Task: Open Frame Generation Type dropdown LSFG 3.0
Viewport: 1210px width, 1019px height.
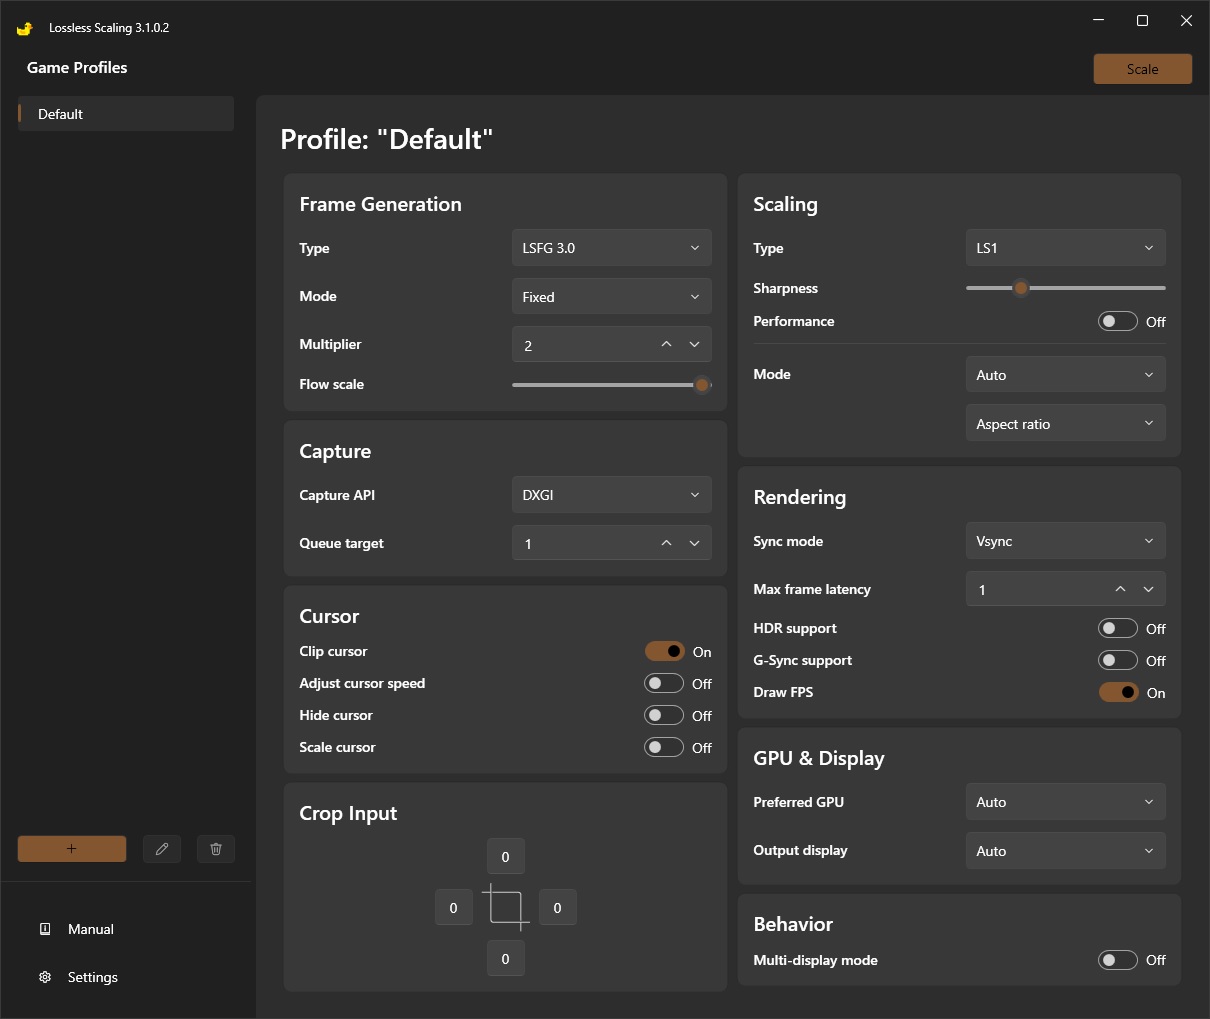Action: pos(611,248)
